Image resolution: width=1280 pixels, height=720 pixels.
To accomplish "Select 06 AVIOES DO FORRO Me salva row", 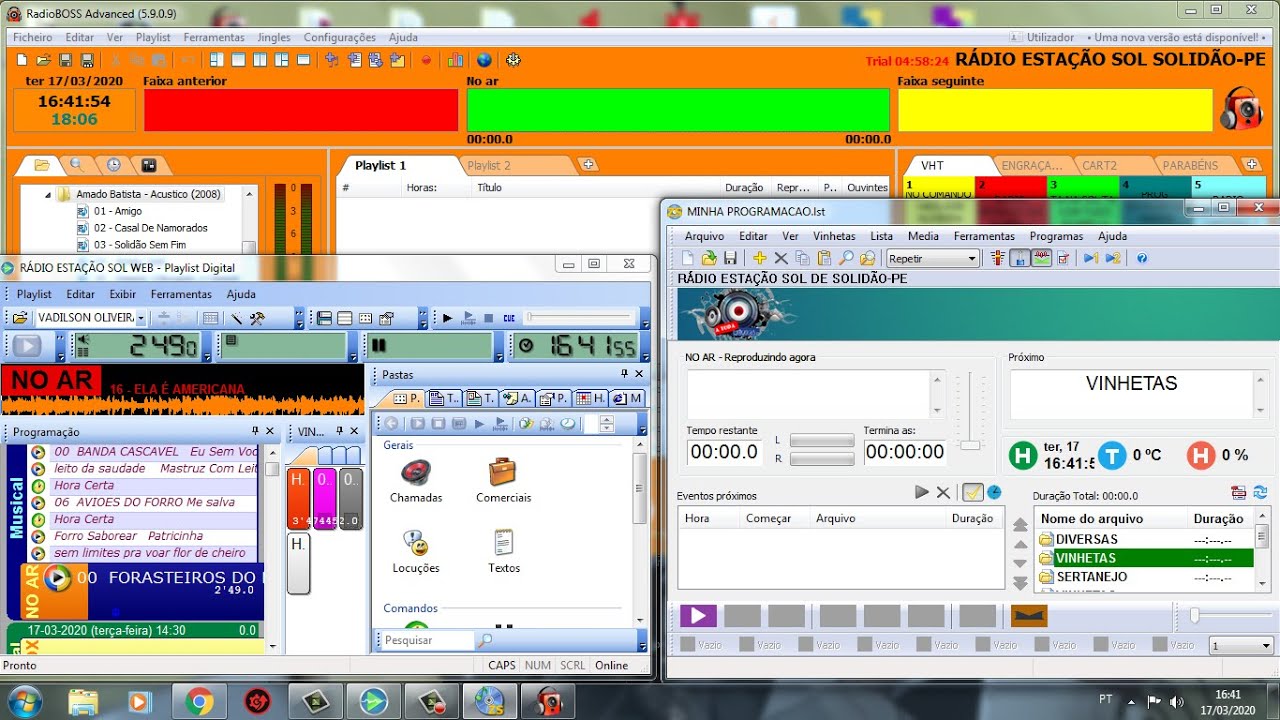I will tap(155, 502).
